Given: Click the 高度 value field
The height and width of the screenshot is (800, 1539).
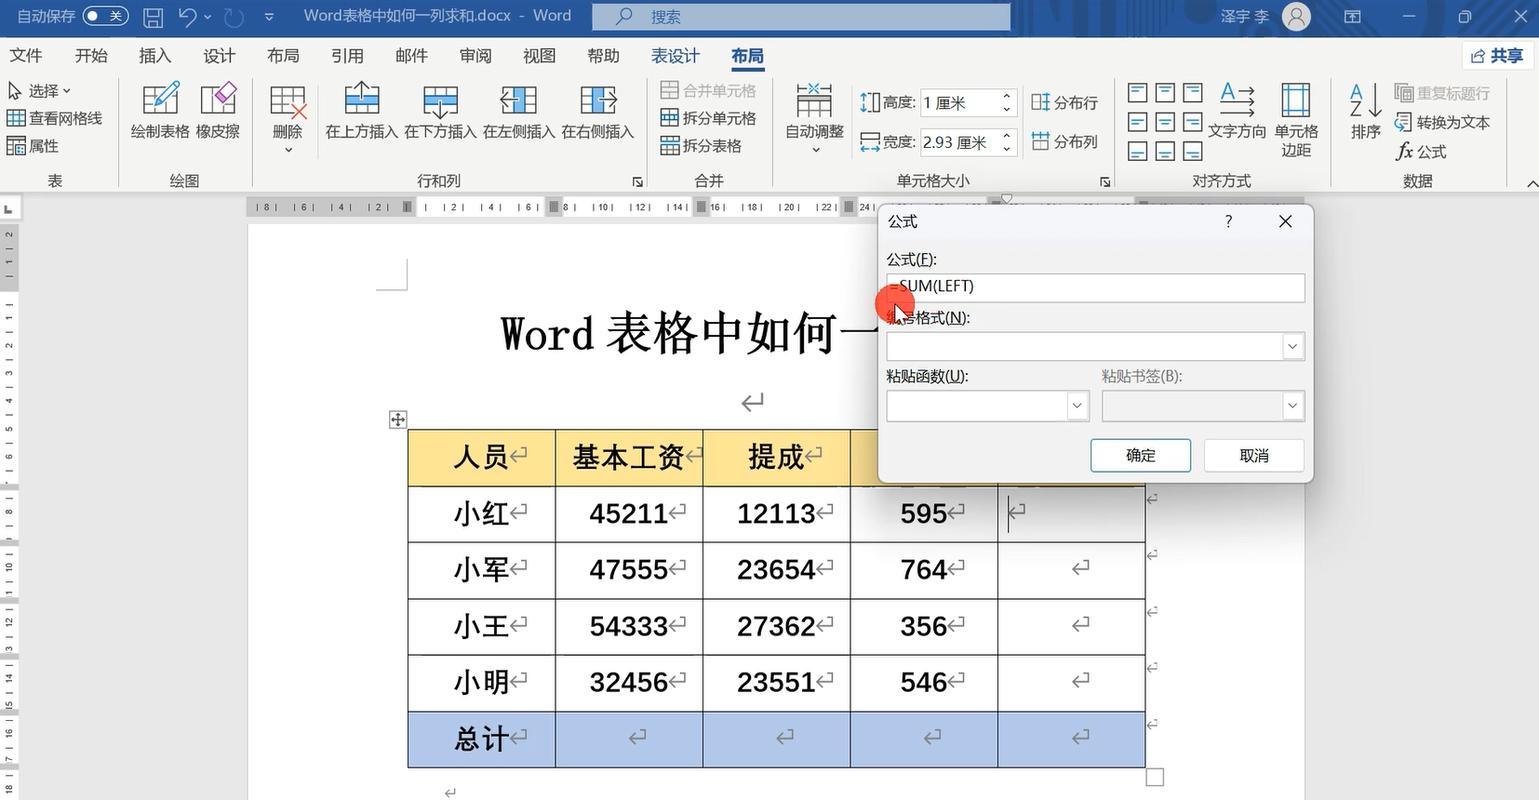Looking at the screenshot, I should point(958,102).
